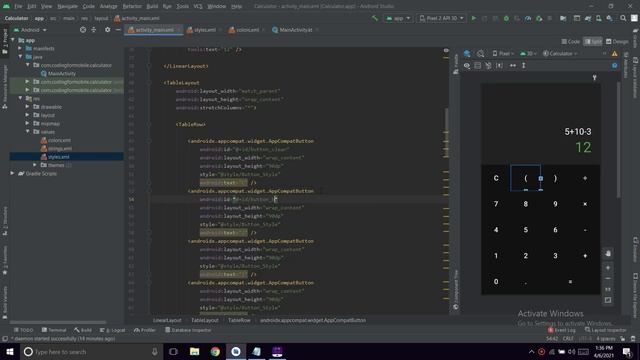640x360 pixels.
Task: Click the orientation icon in preview toolbar
Action: pos(481,53)
